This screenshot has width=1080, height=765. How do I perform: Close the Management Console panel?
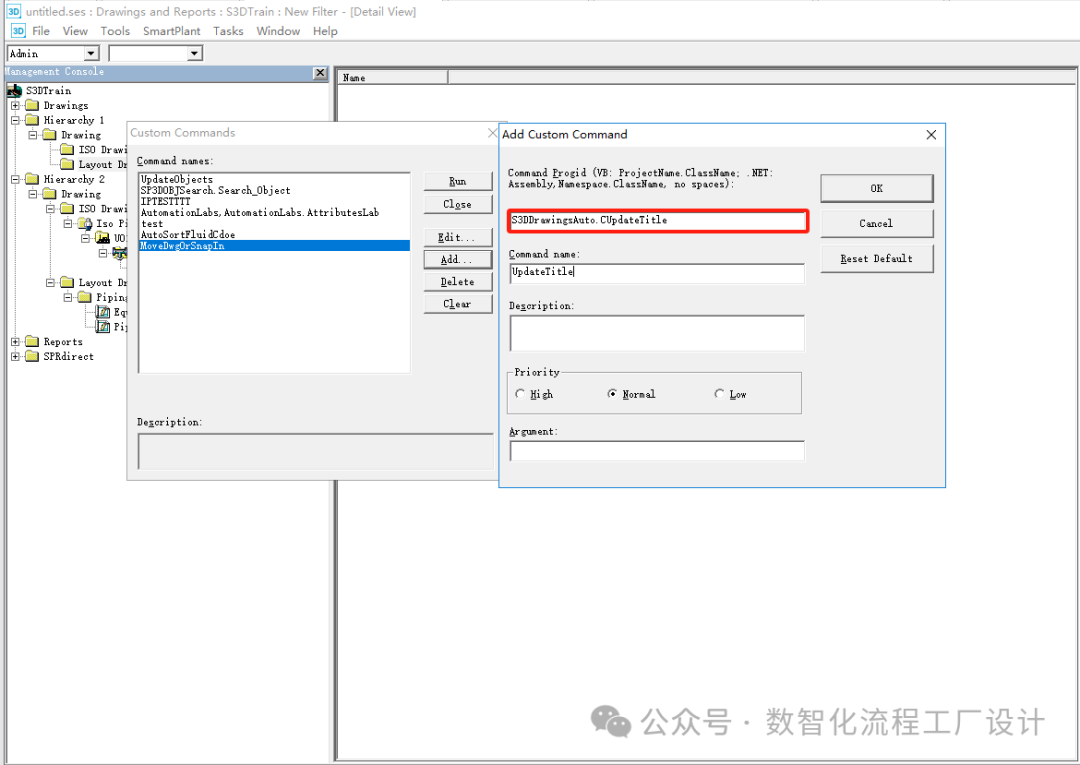[320, 72]
